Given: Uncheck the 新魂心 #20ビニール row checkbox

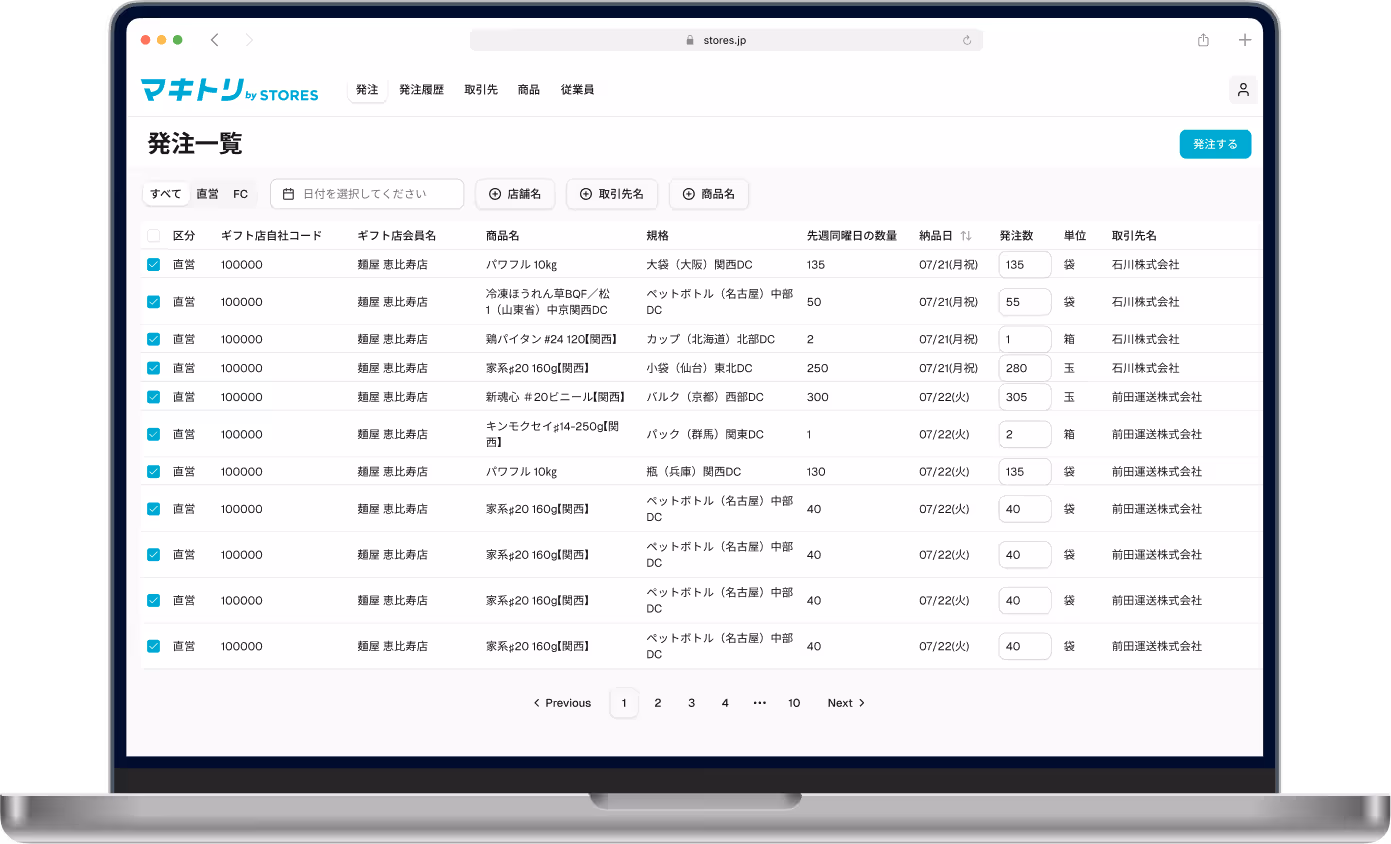Looking at the screenshot, I should (153, 397).
